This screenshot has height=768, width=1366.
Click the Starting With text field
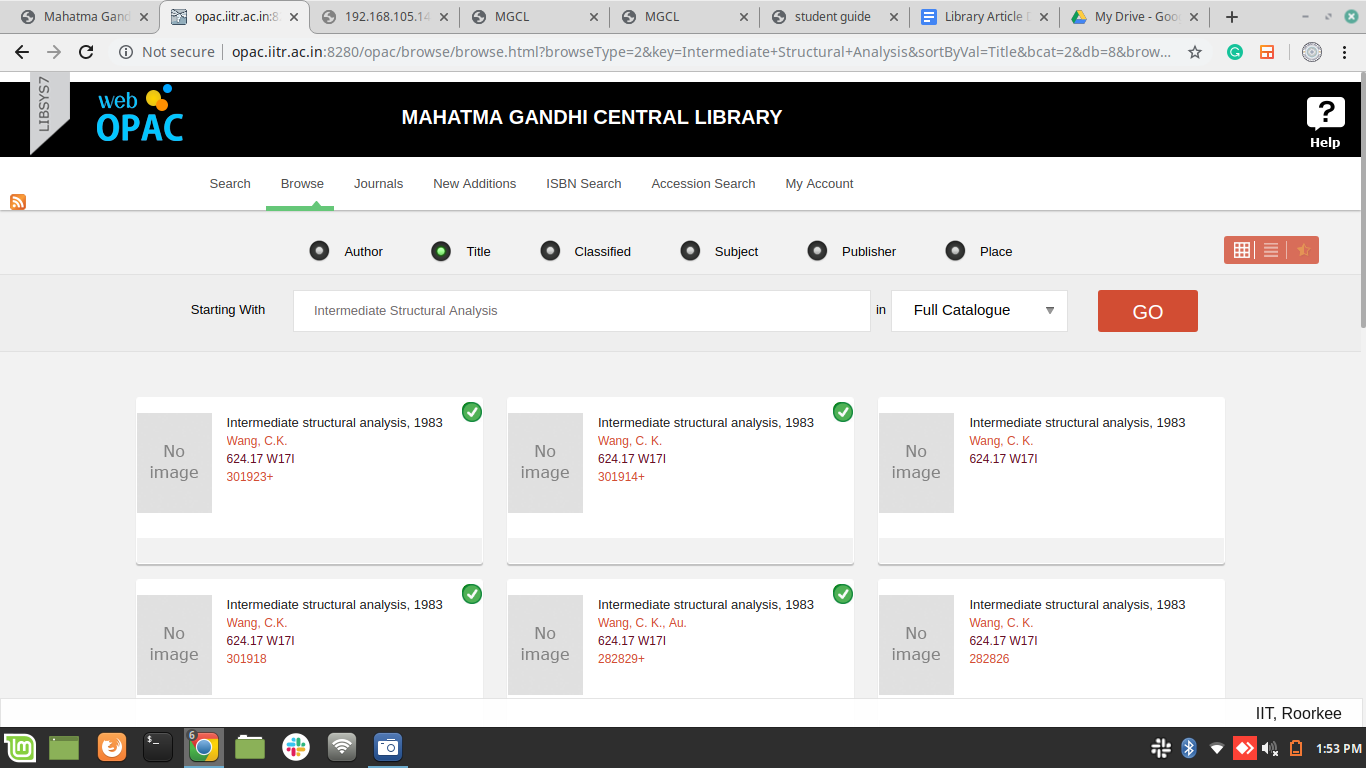[581, 311]
